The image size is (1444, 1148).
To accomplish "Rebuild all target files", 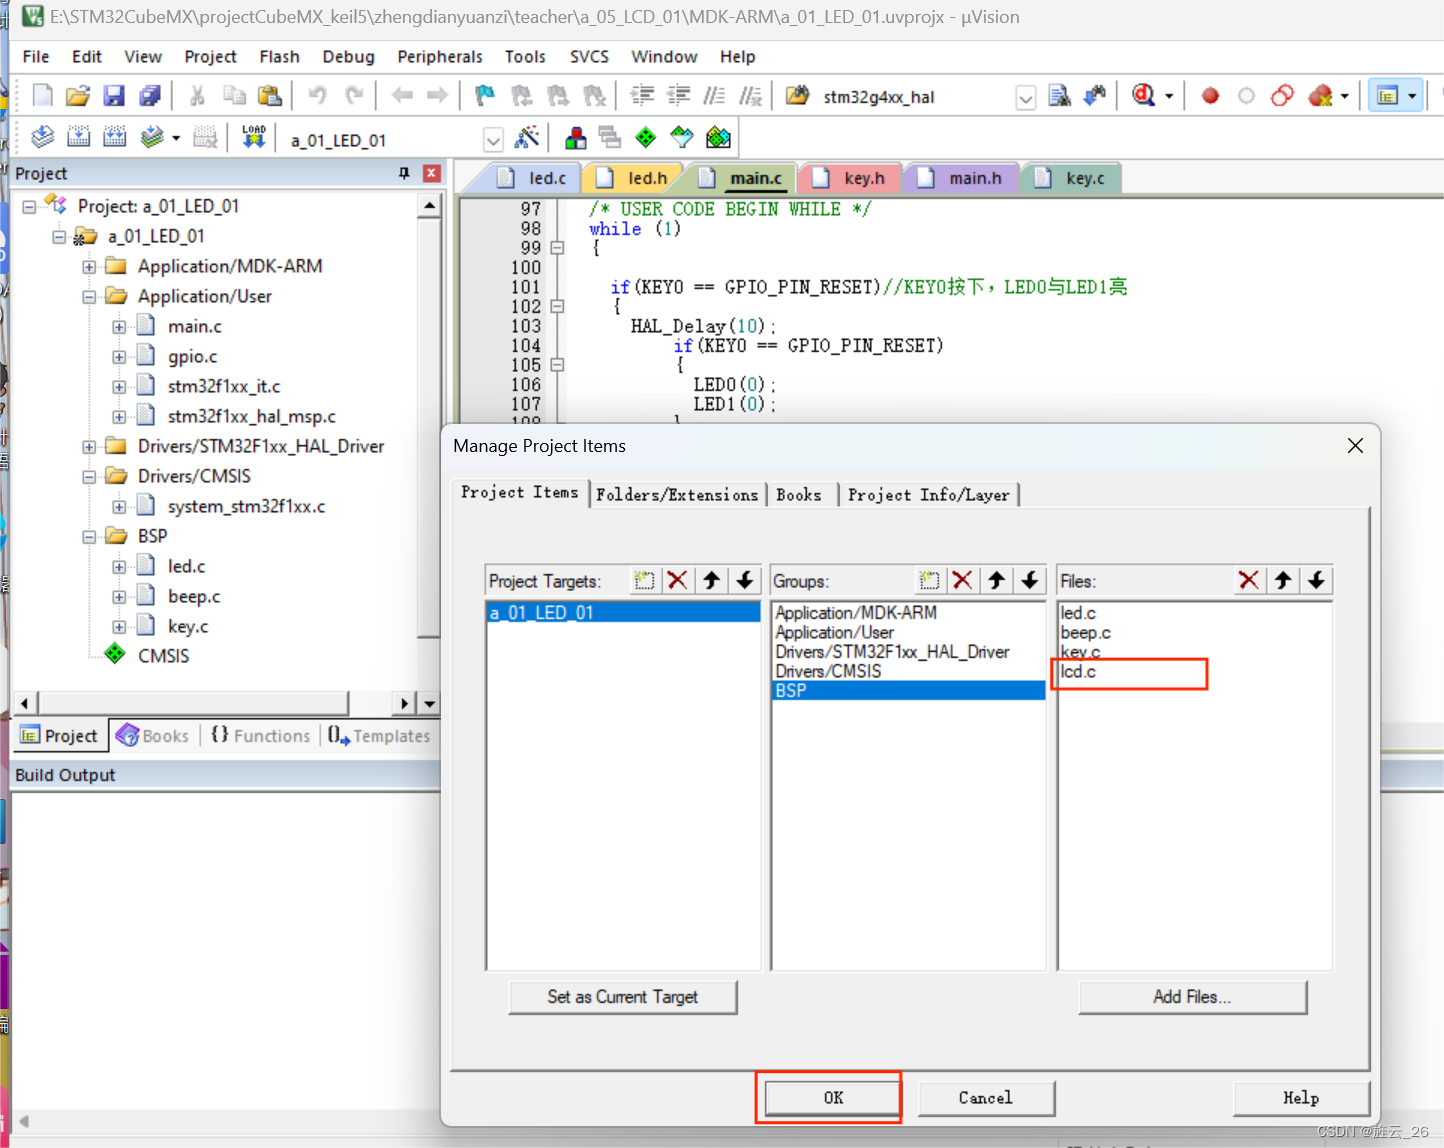I will [x=114, y=137].
